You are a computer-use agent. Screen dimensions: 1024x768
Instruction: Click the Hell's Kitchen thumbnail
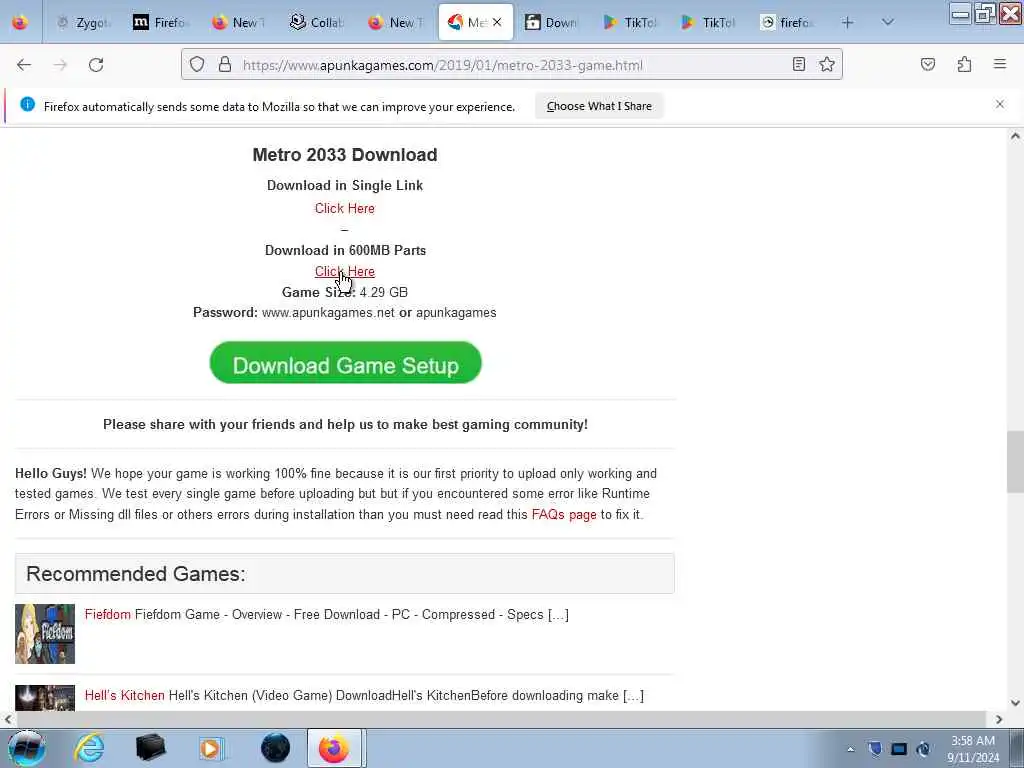[x=45, y=697]
